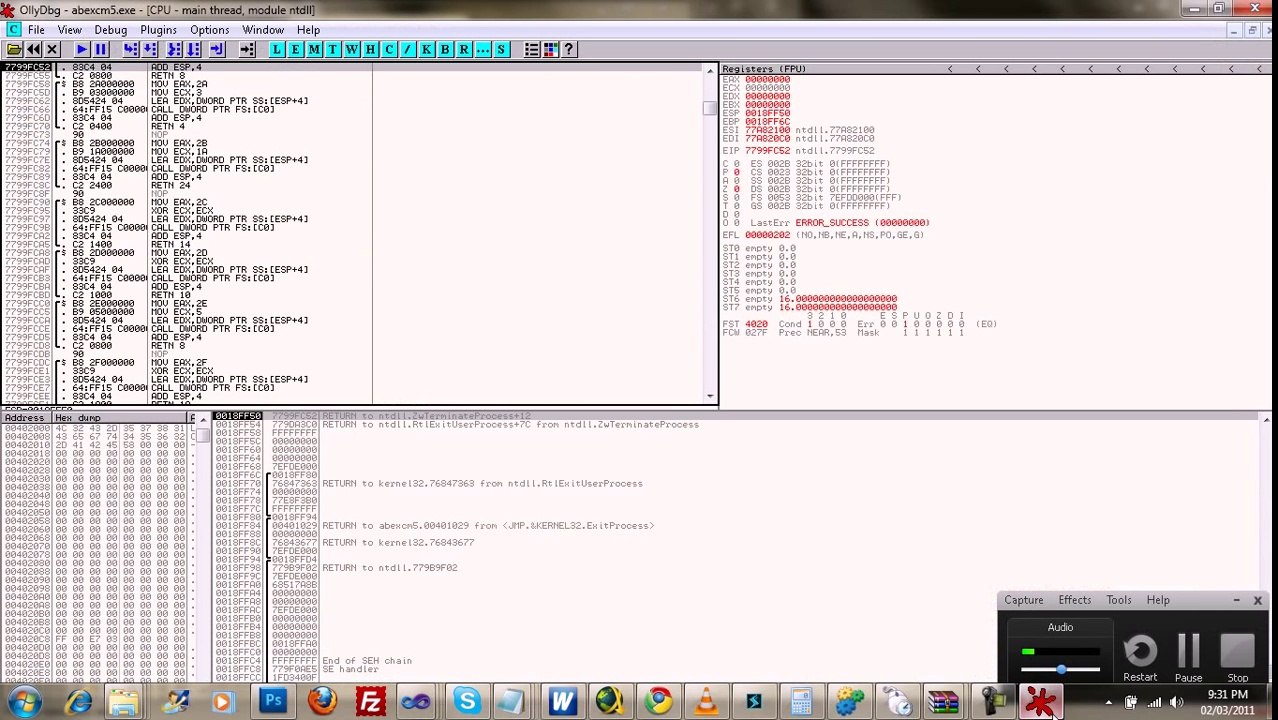The image size is (1278, 720).
Task: Open debugging options list icon
Action: point(532,49)
